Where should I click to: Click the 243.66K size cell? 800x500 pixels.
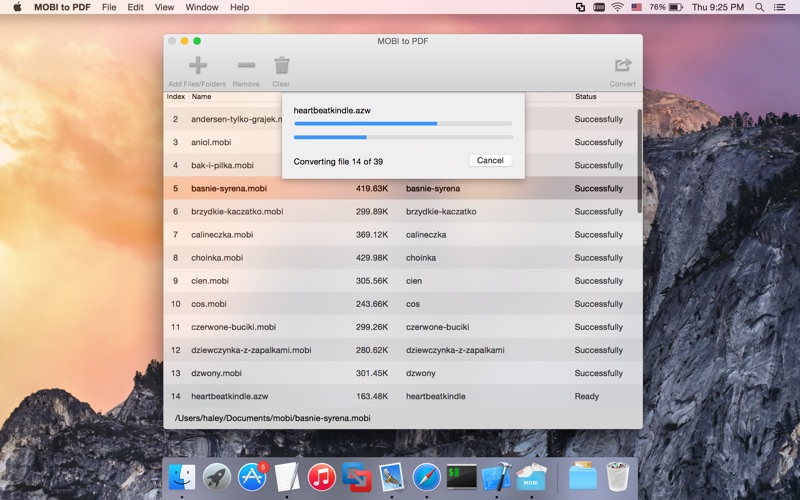(372, 304)
